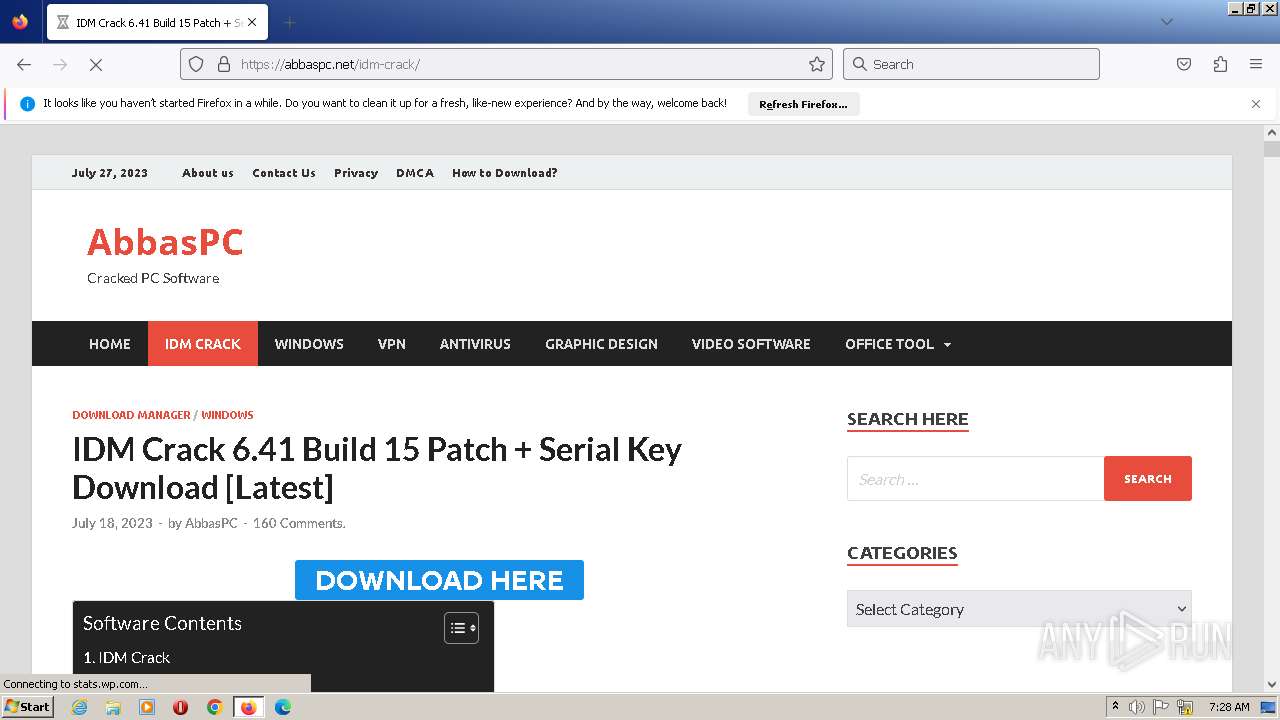Open GRAPHIC DESIGN navigation category
This screenshot has height=720, width=1280.
pyautogui.click(x=601, y=344)
